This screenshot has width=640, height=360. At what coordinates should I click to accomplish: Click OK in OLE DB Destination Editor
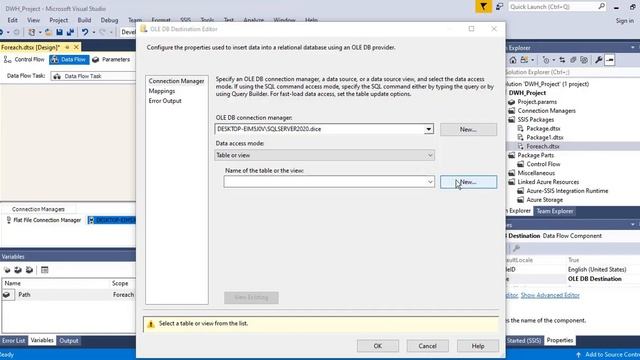tap(378, 346)
